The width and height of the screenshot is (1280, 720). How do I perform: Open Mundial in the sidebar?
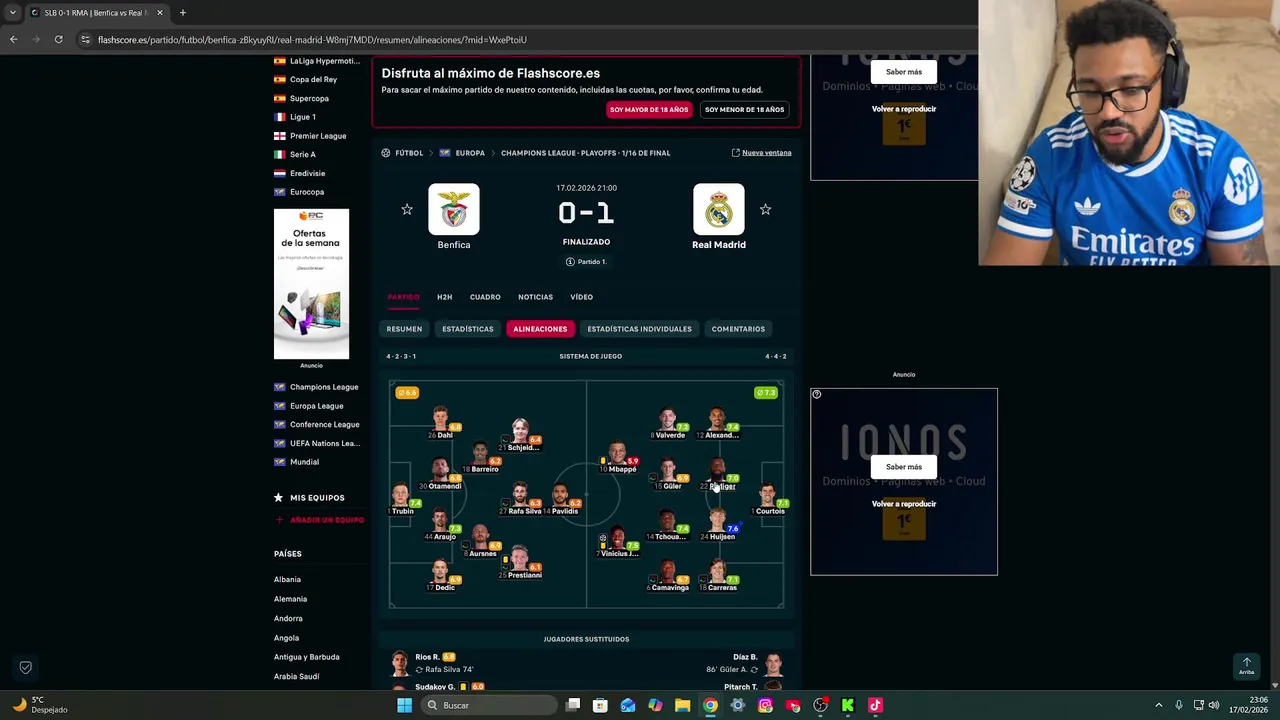[304, 462]
